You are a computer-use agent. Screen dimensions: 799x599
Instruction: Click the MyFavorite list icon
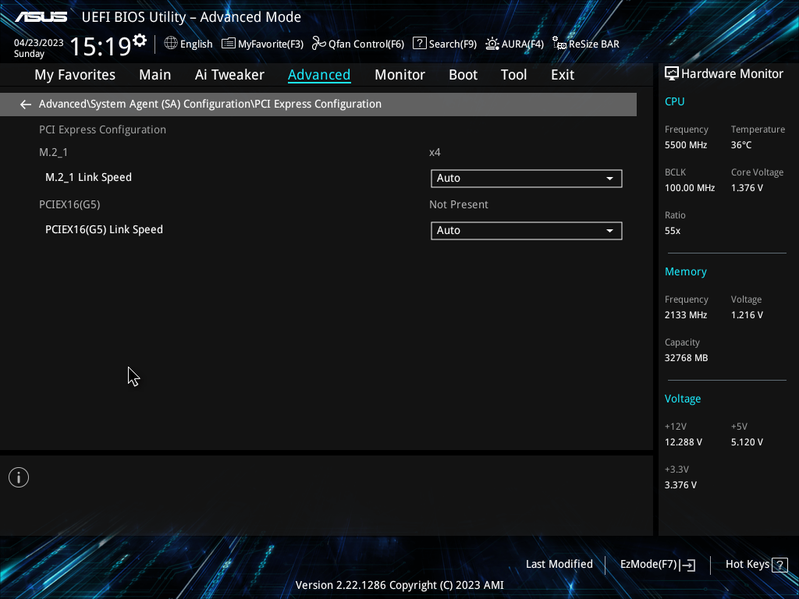[228, 44]
